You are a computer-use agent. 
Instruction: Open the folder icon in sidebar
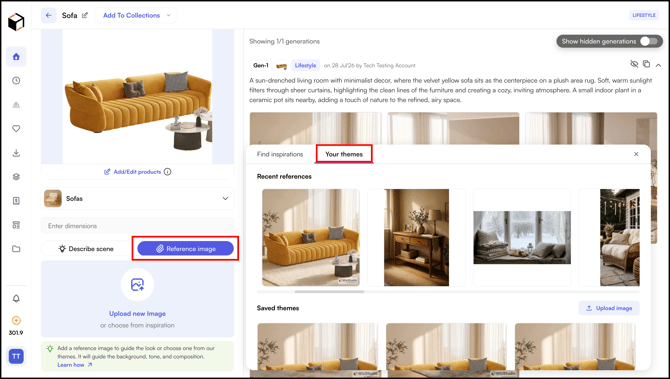tap(16, 249)
